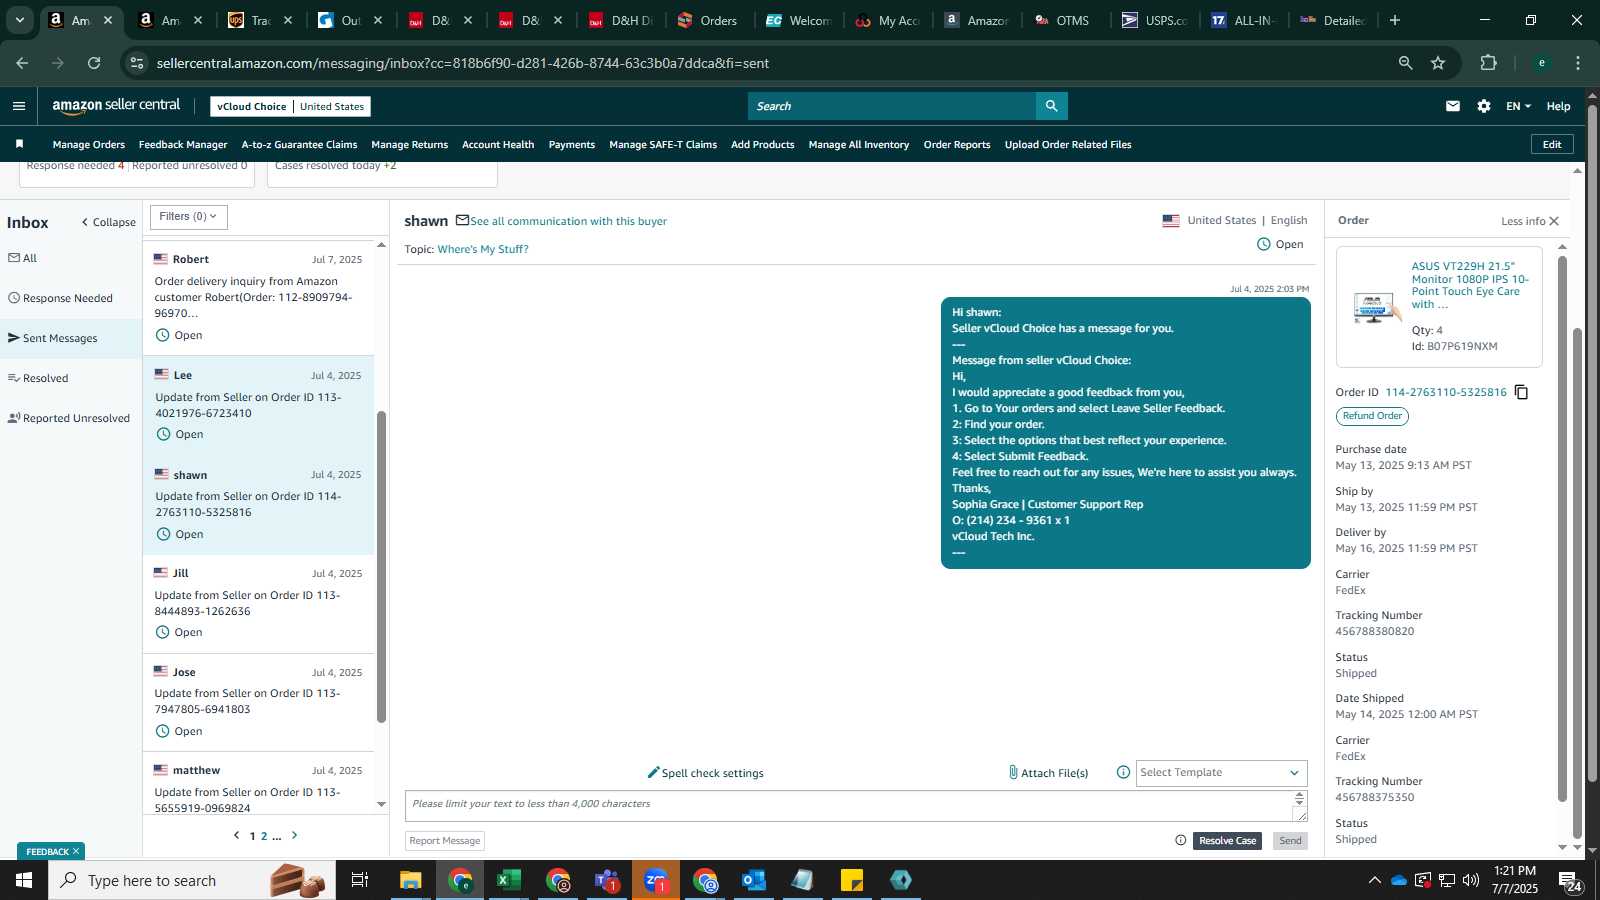1600x900 pixels.
Task: Open Spell check settings pencil
Action: [x=705, y=772]
